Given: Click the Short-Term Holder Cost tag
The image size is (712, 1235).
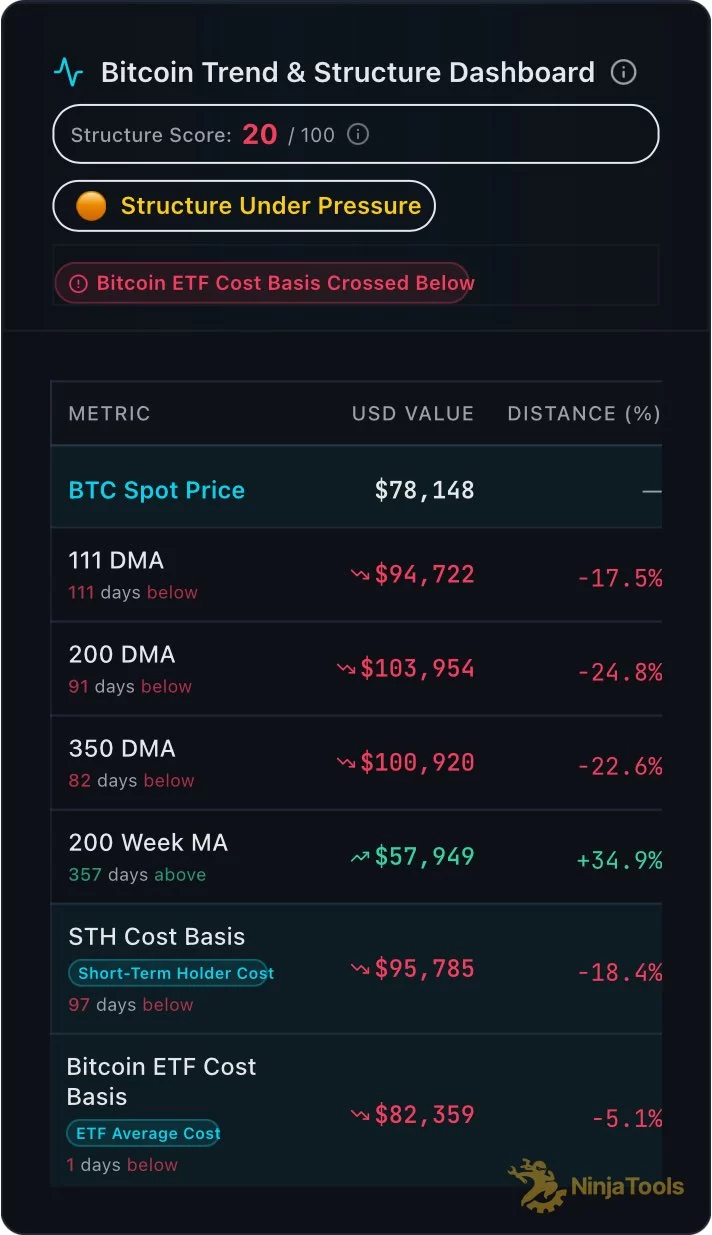Looking at the screenshot, I should coord(168,973).
